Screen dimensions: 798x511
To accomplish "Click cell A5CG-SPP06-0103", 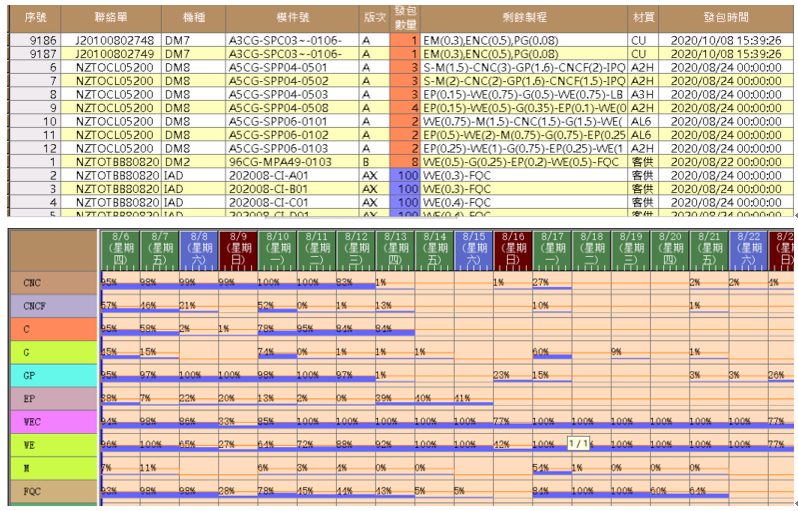I will coord(292,148).
